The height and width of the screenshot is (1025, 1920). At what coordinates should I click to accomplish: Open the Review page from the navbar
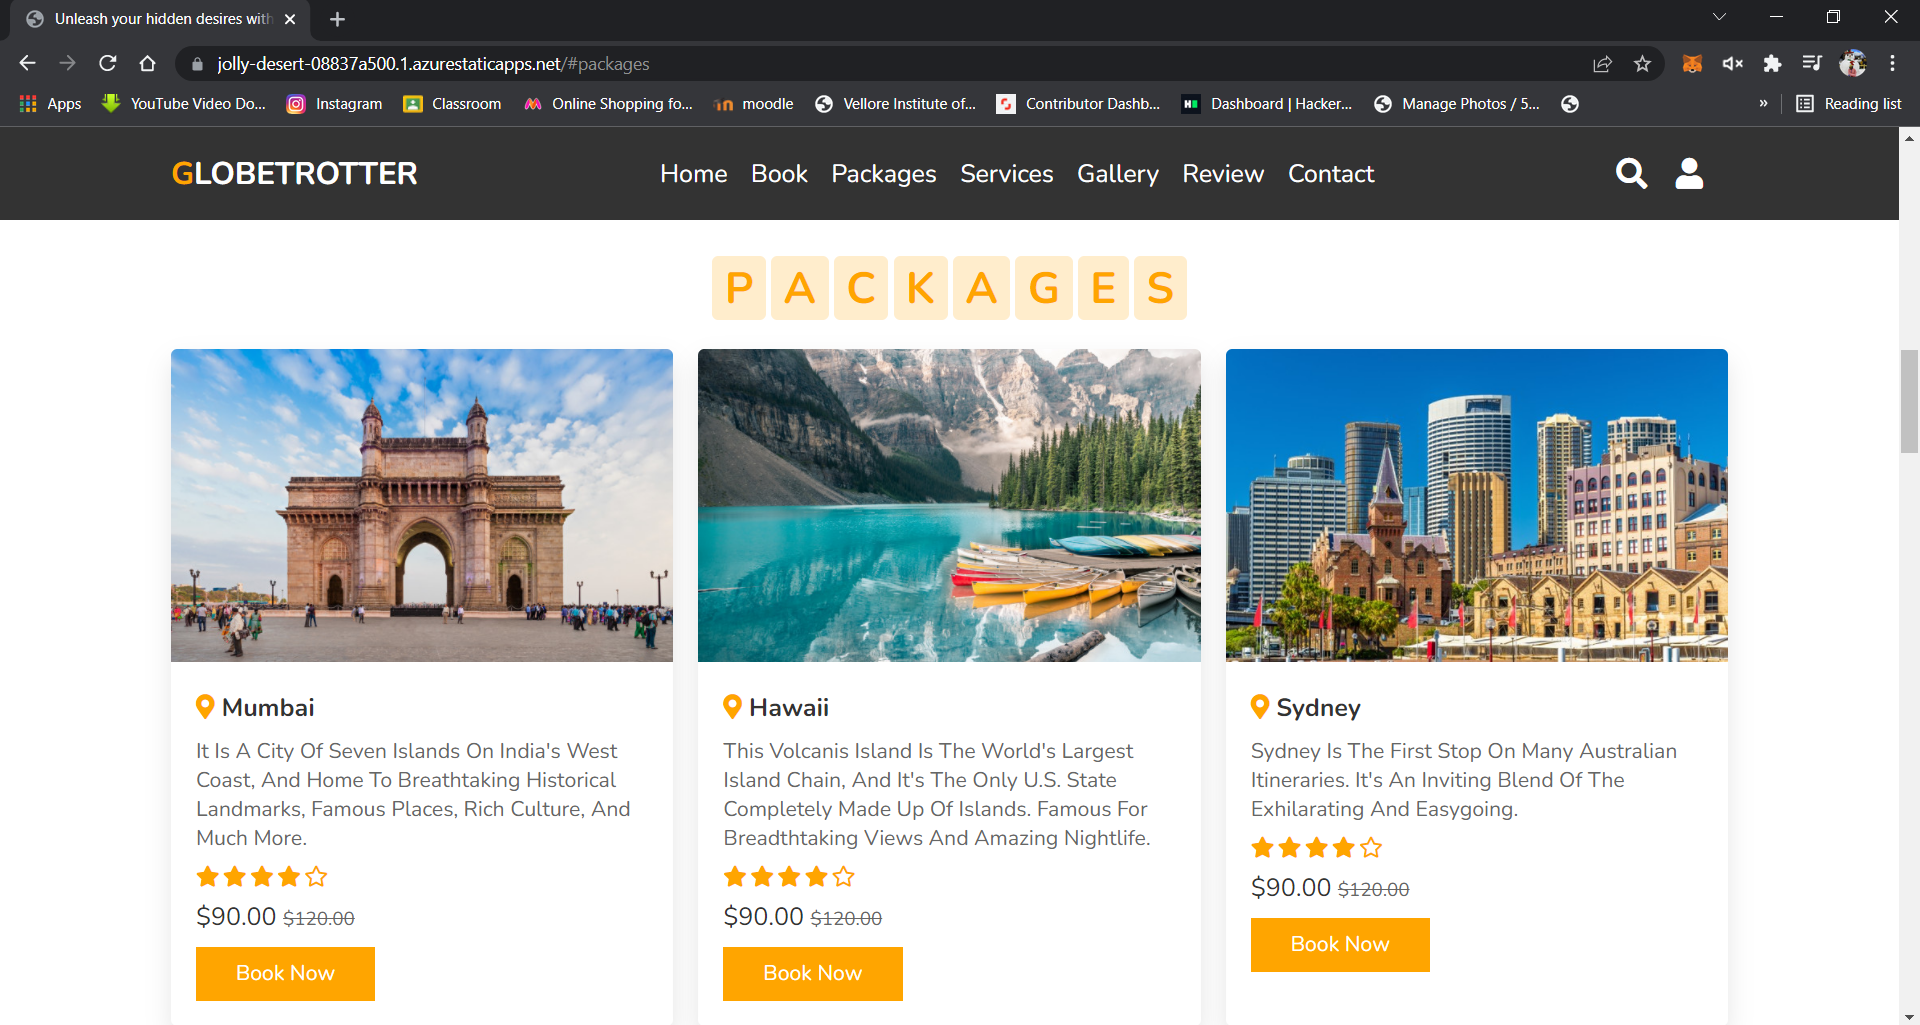click(1222, 173)
